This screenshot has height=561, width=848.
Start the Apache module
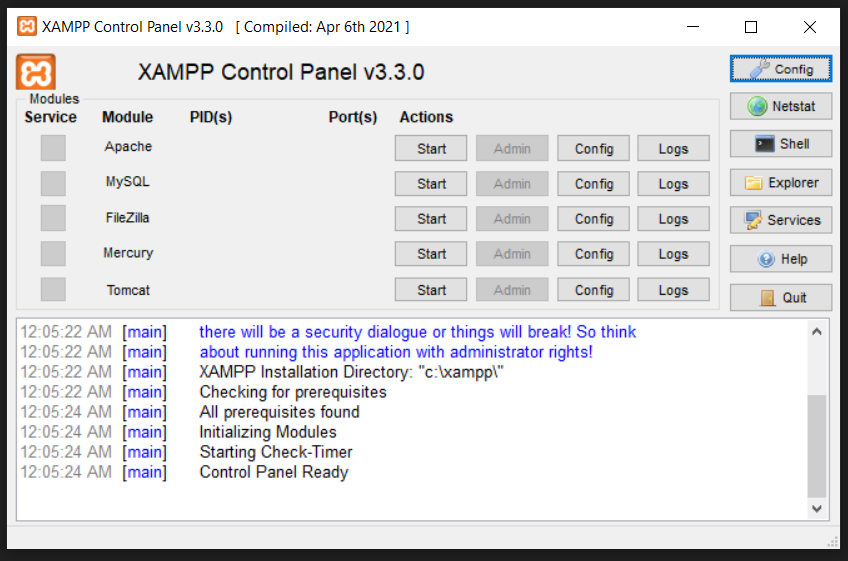click(431, 148)
